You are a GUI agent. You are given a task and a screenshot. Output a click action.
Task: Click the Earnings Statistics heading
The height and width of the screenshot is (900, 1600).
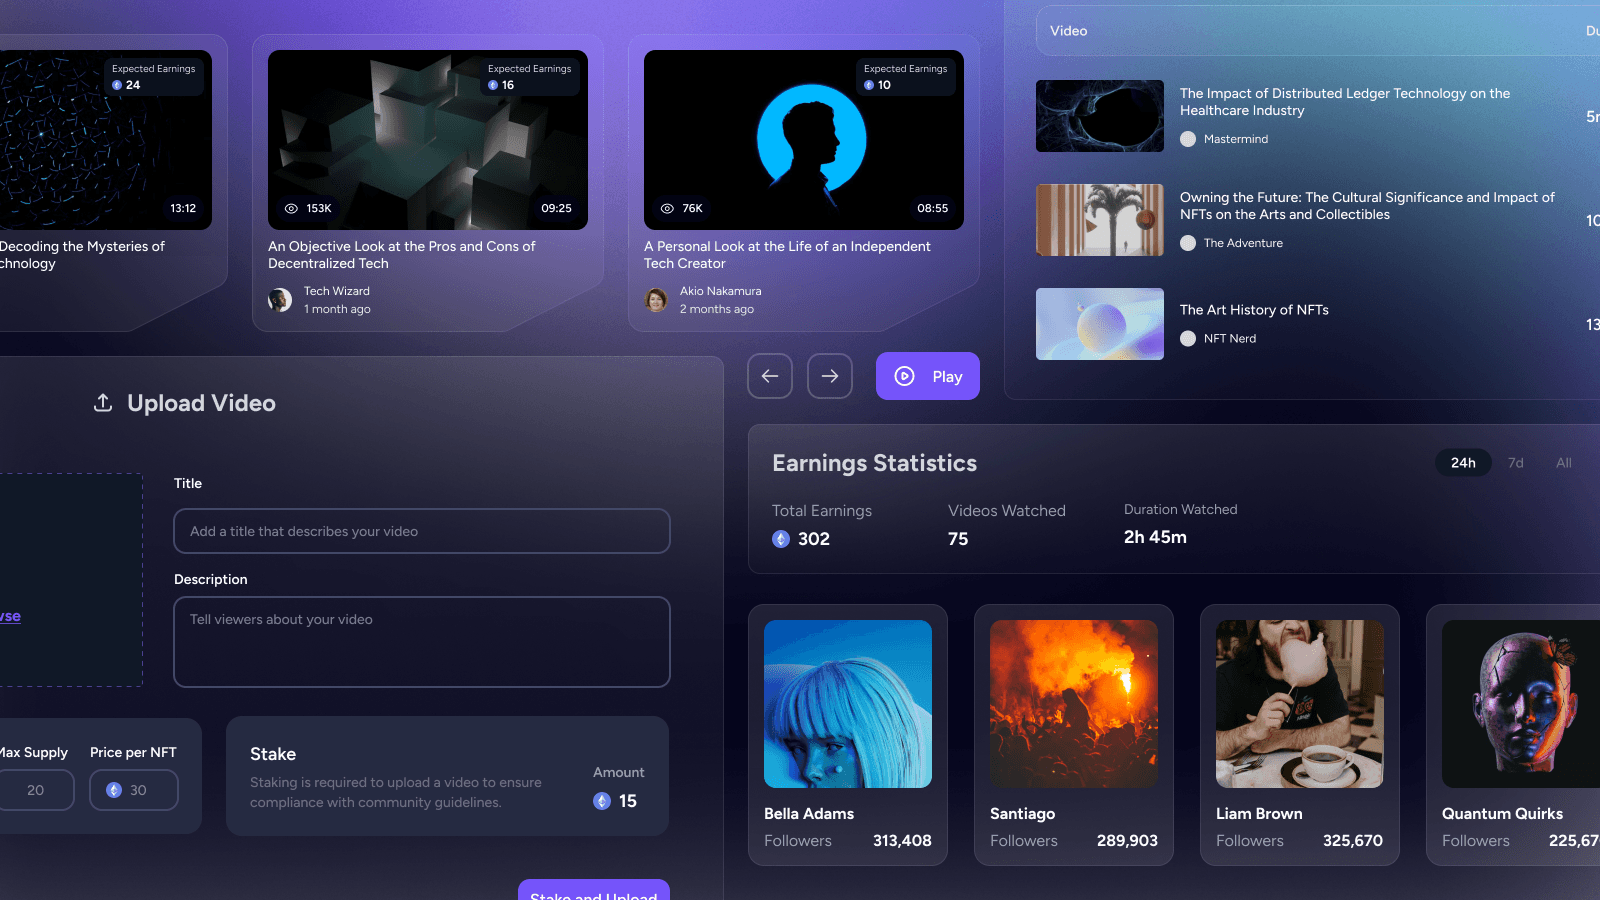(875, 463)
